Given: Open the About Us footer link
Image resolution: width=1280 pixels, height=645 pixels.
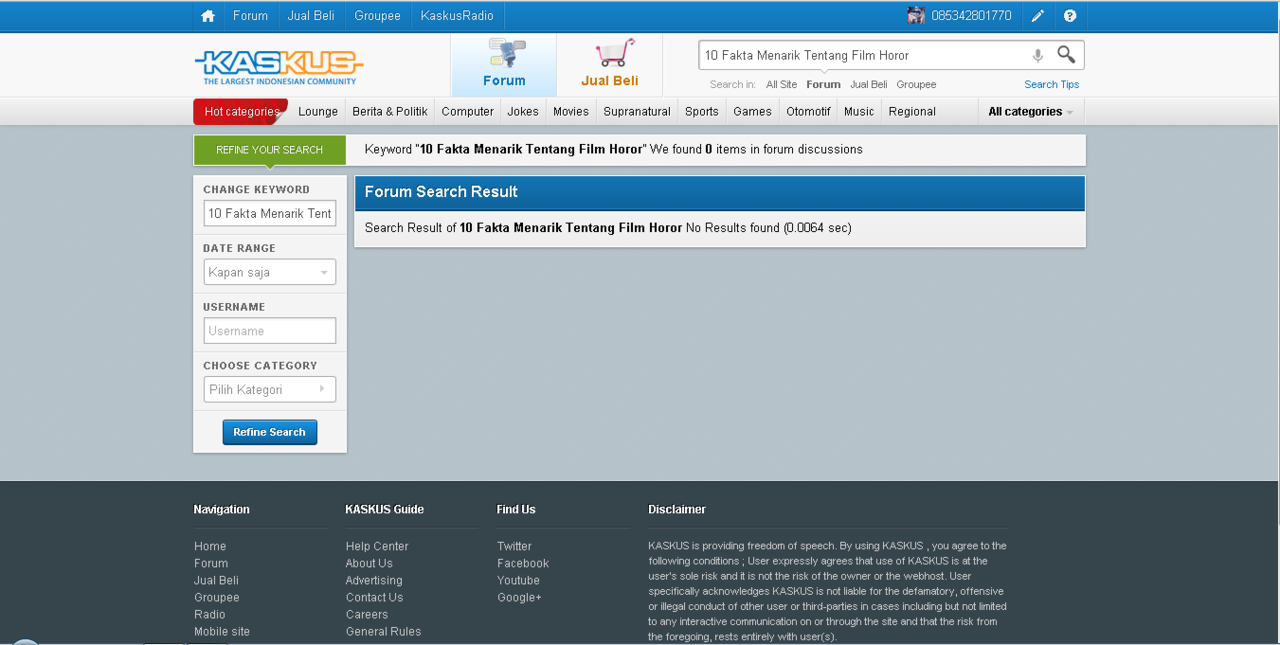Looking at the screenshot, I should coord(369,563).
